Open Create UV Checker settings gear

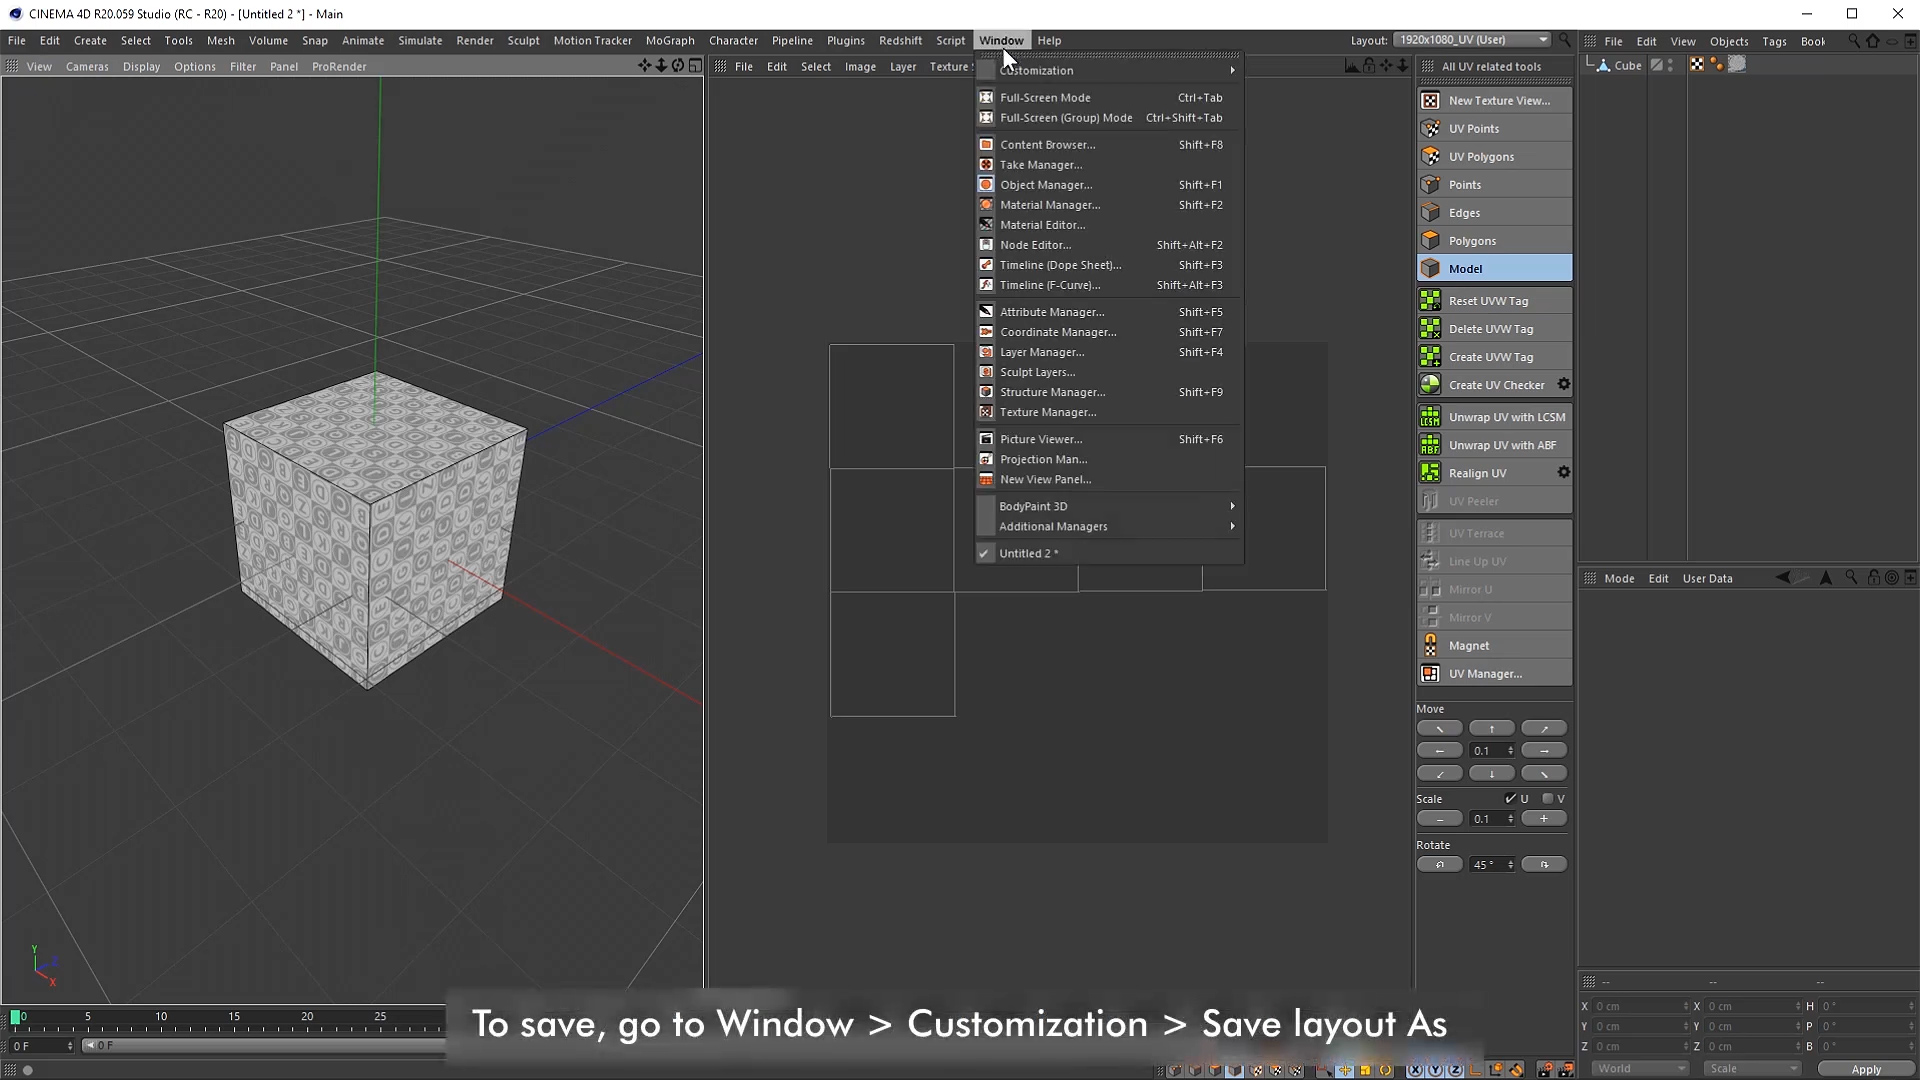[1563, 384]
